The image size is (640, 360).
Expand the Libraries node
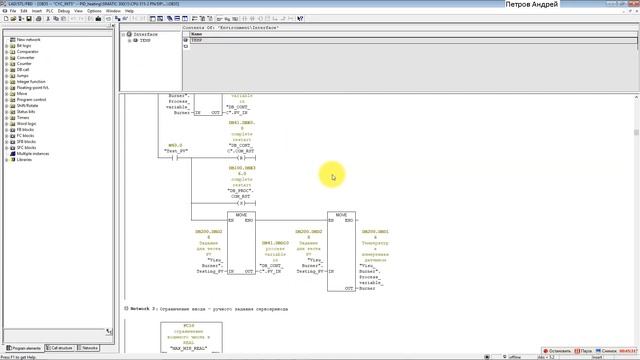tap(7, 160)
